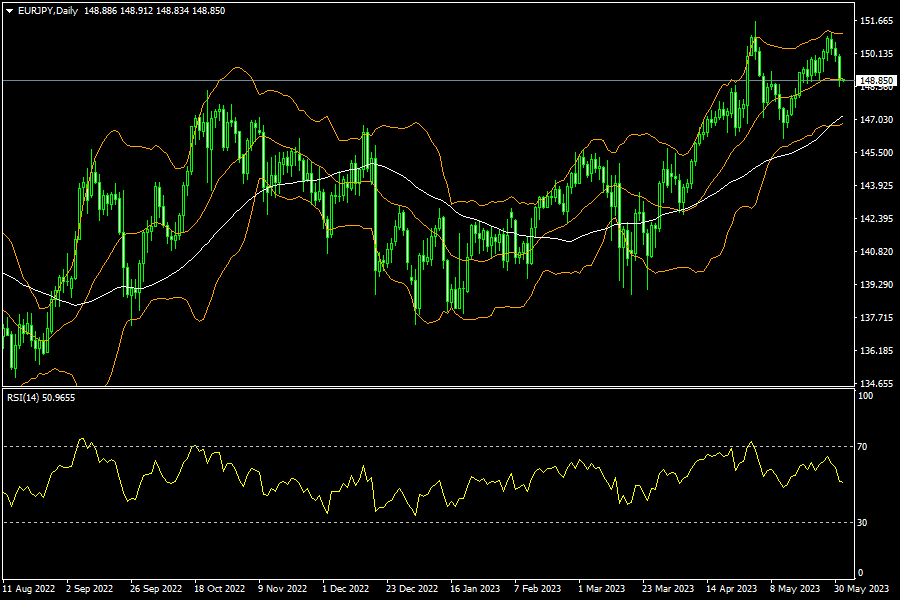Select the 150.135 price scale value

tap(876, 54)
